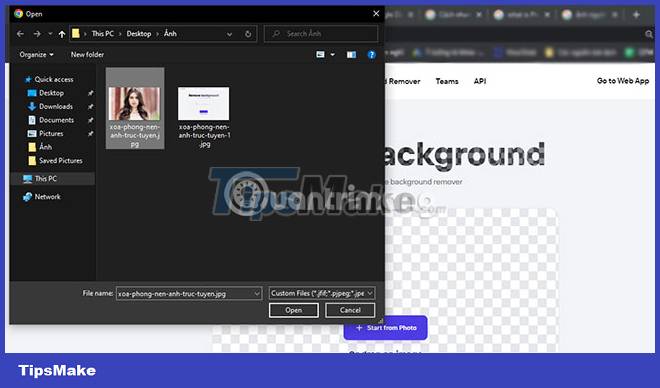Screen dimensions: 660x388
Task: Click Go to Web App link
Action: 623,81
